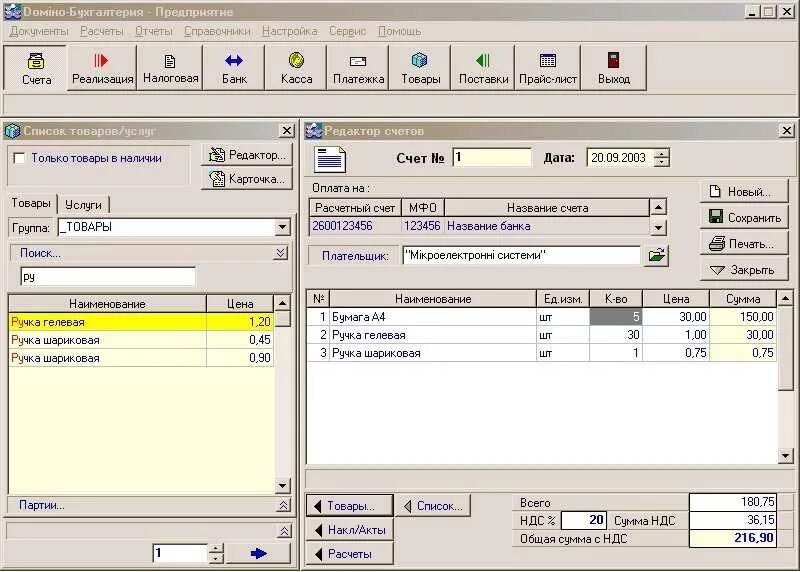Create new invoice with Новый...
Screen dimensions: 800x572
point(744,192)
